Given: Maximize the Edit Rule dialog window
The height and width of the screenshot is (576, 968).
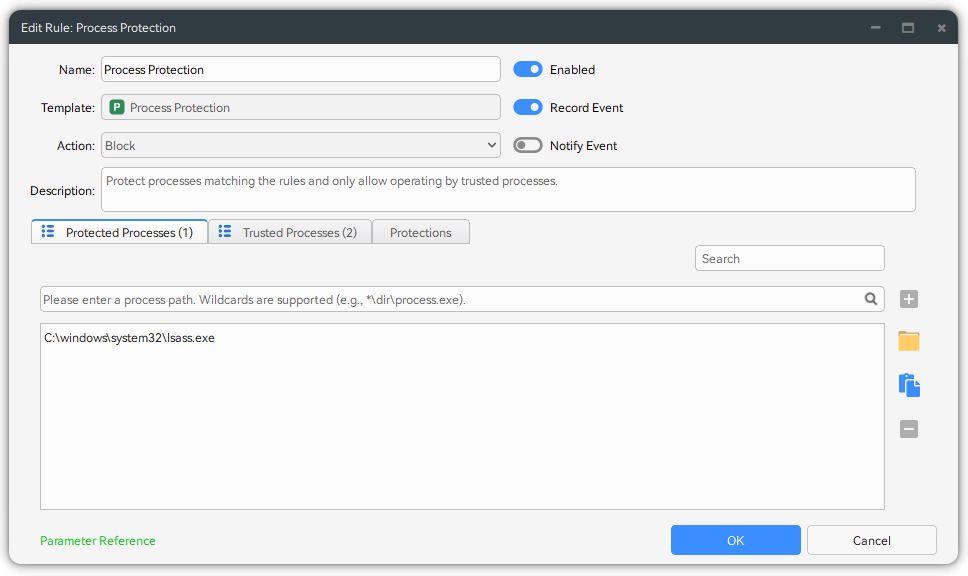Looking at the screenshot, I should (x=908, y=28).
